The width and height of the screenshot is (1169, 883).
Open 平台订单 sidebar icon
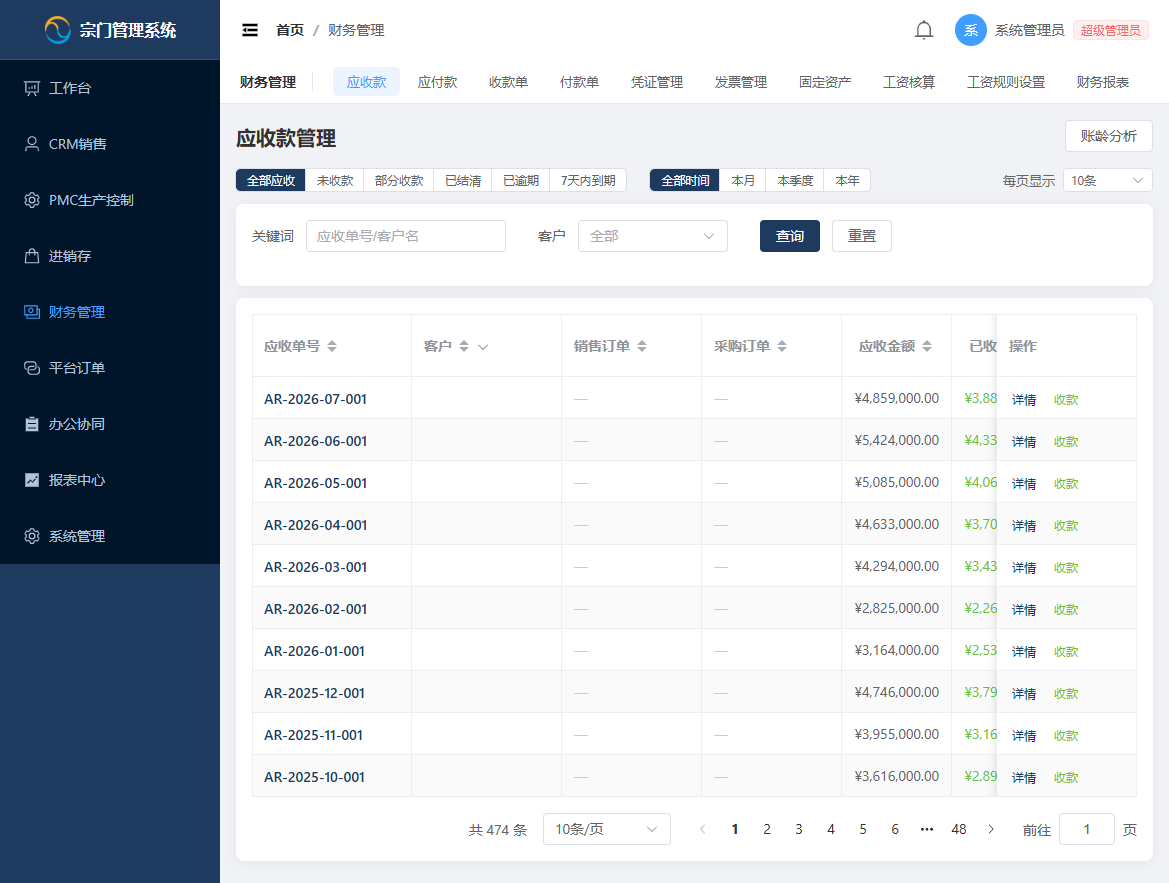31,368
